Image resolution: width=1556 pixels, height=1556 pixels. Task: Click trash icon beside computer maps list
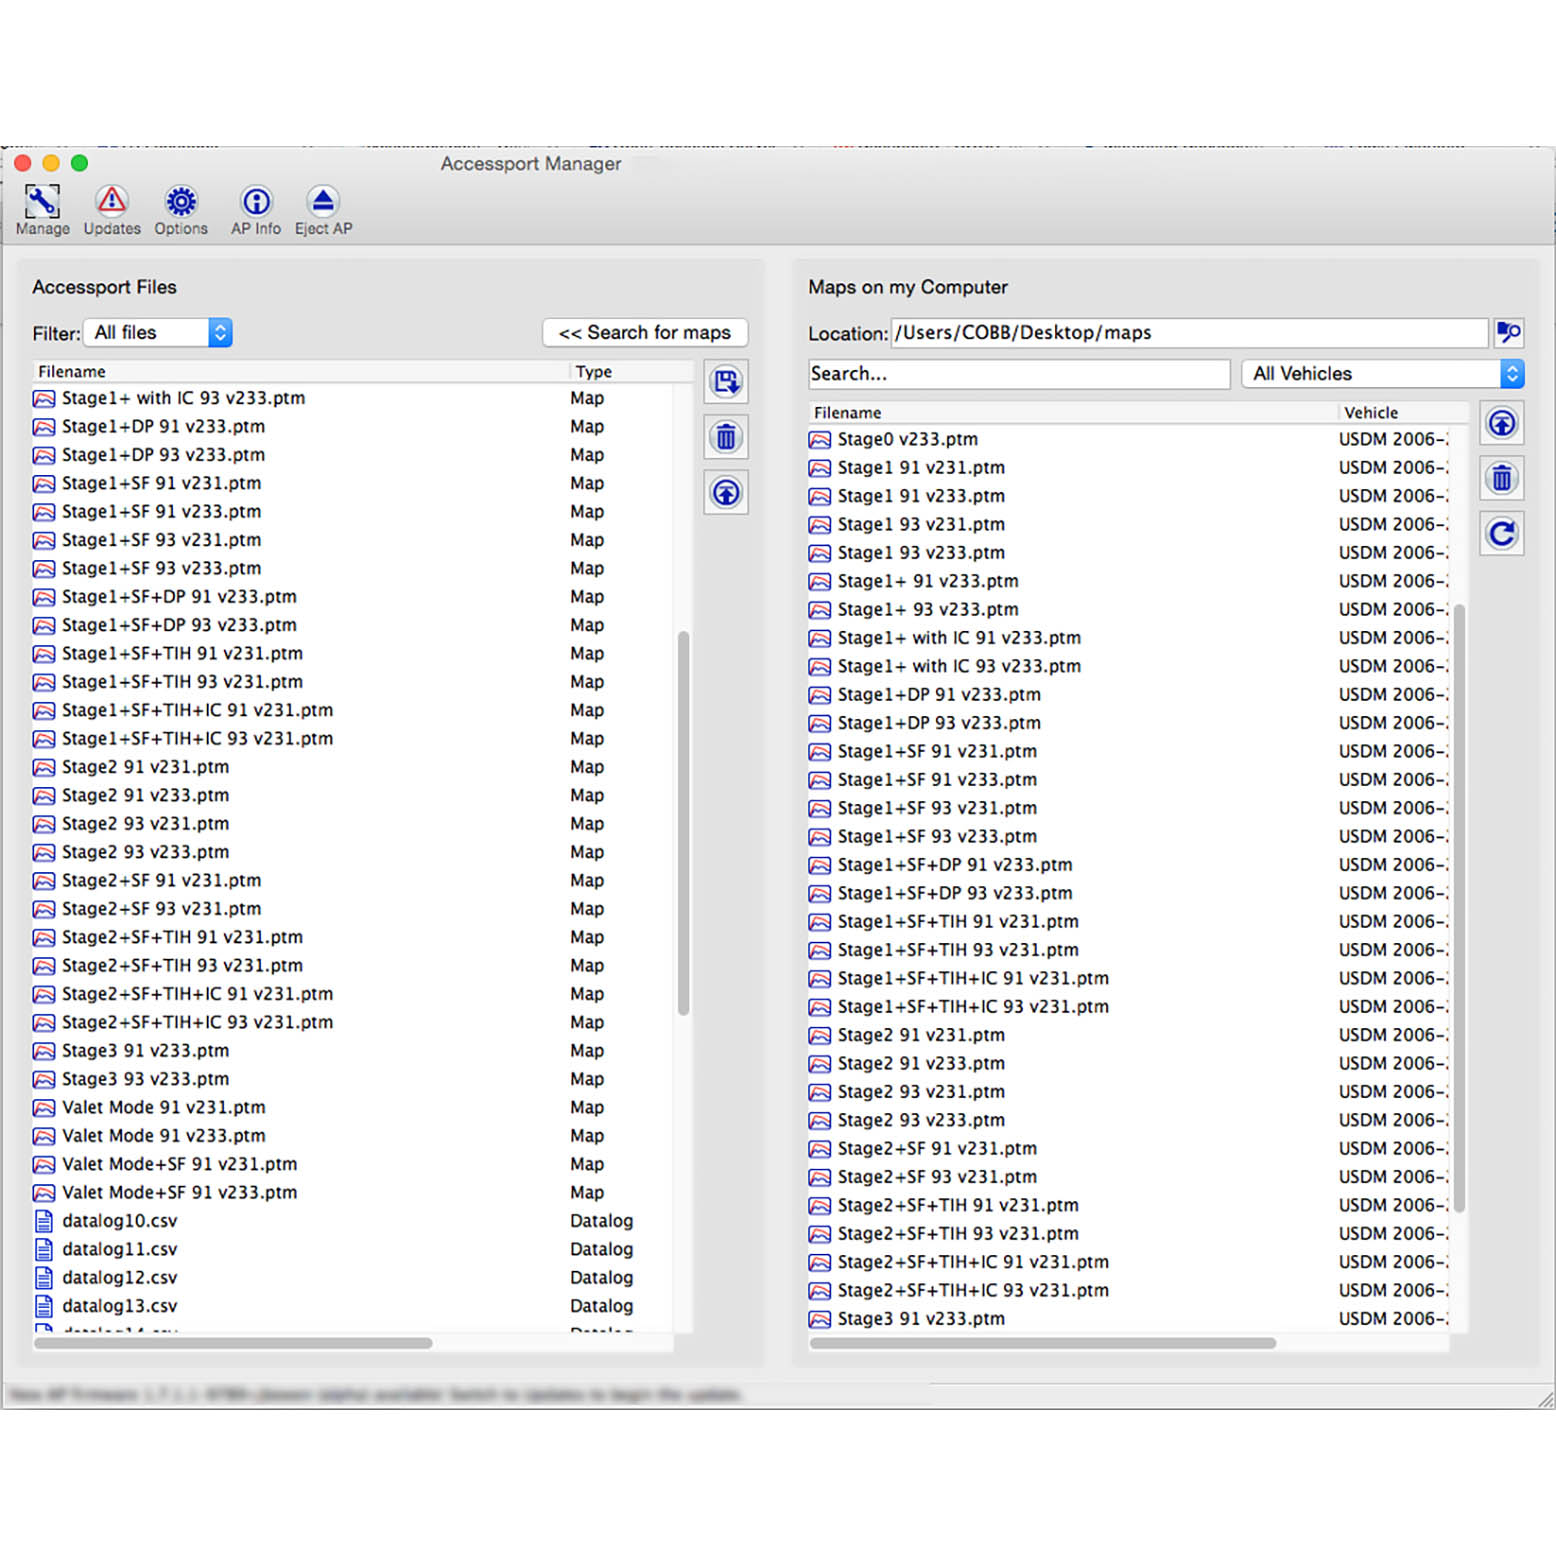click(1501, 479)
